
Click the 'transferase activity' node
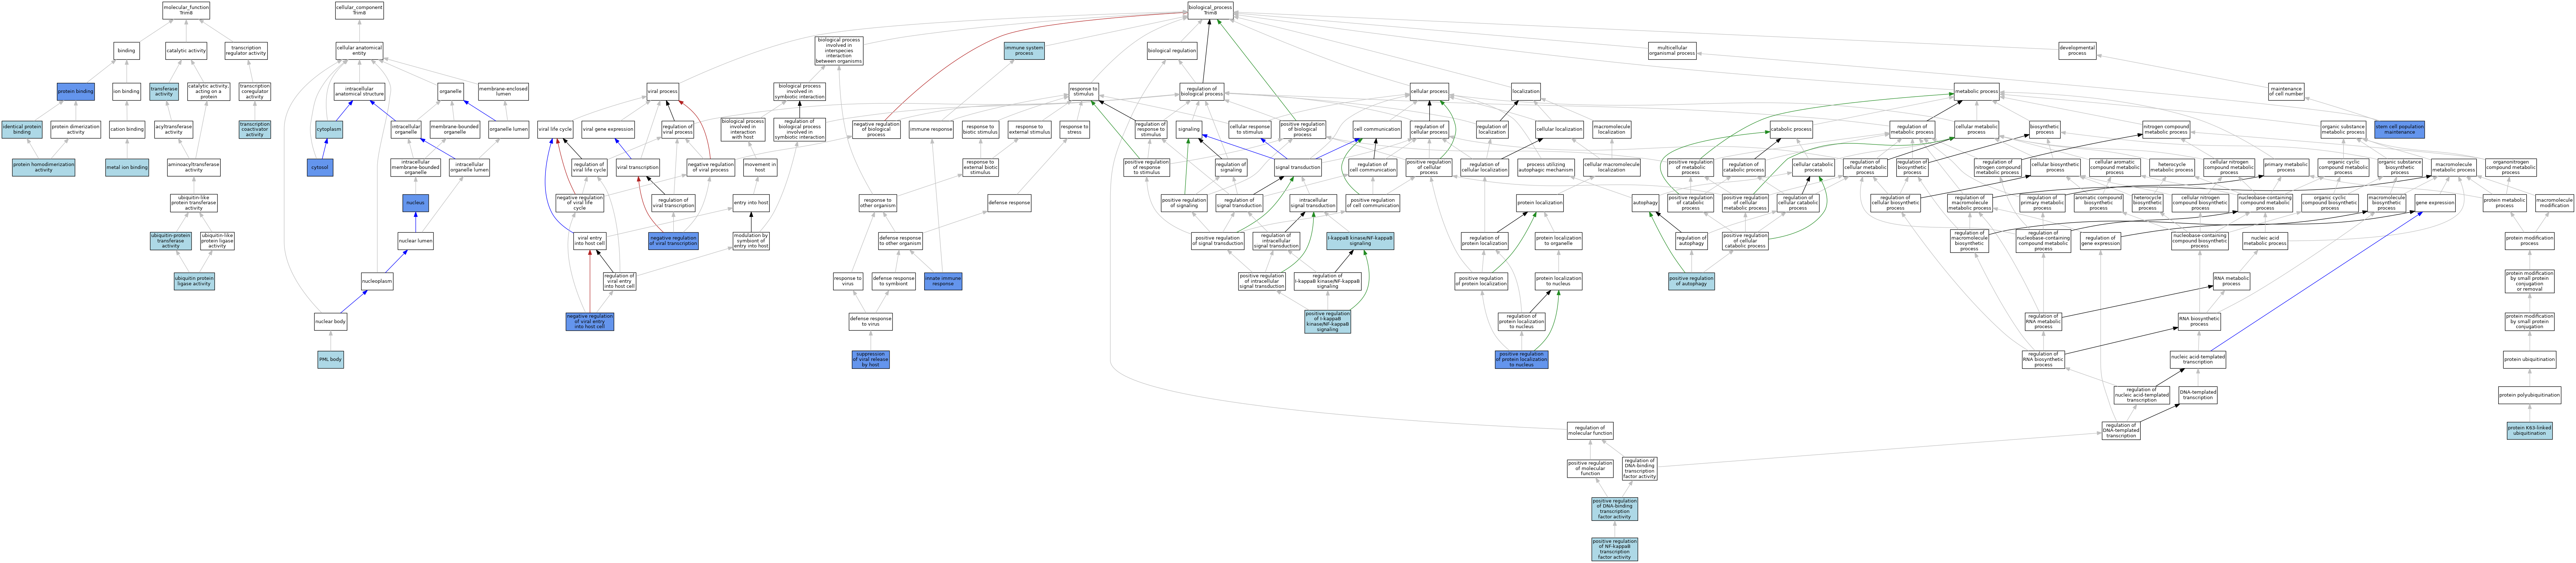coord(164,91)
